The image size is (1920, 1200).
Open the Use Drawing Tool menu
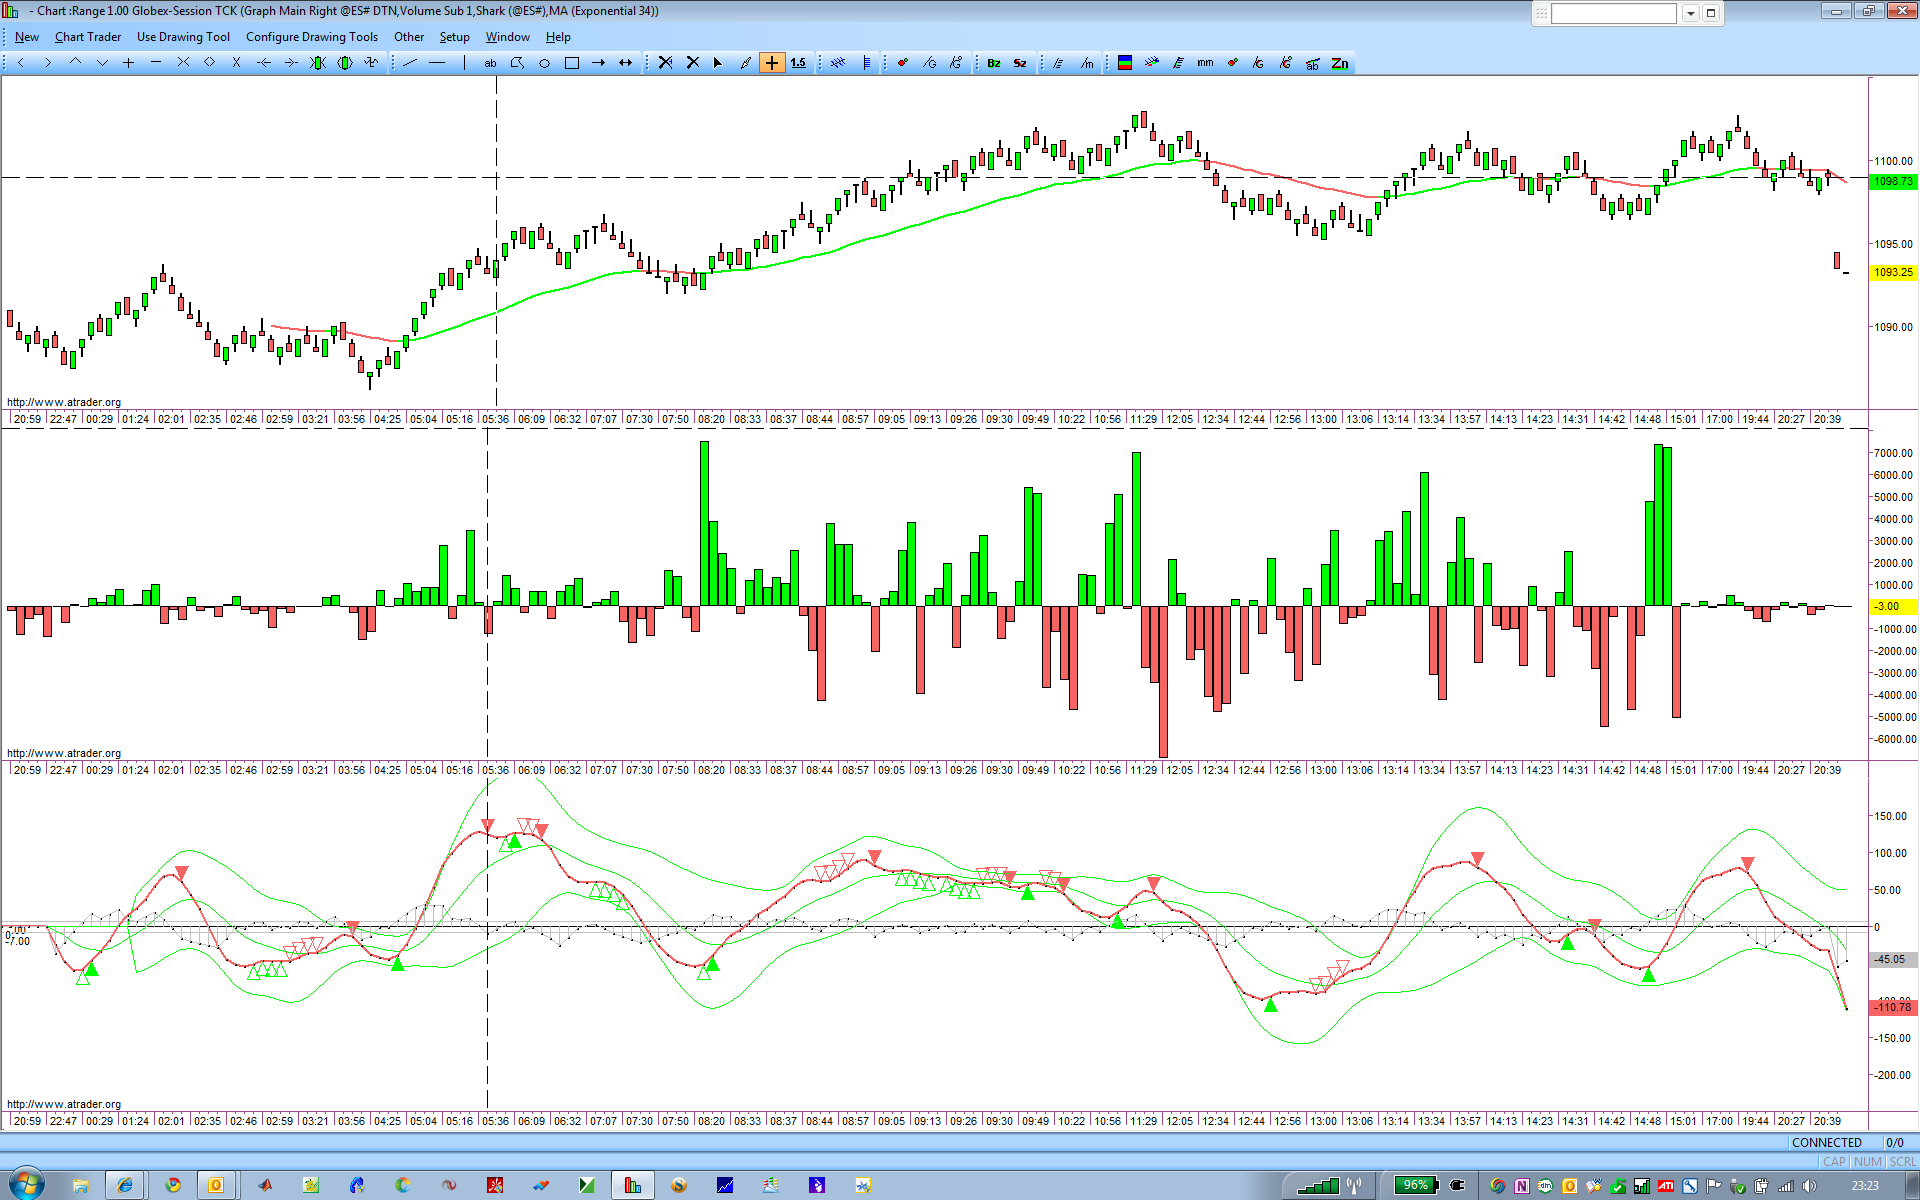183,37
